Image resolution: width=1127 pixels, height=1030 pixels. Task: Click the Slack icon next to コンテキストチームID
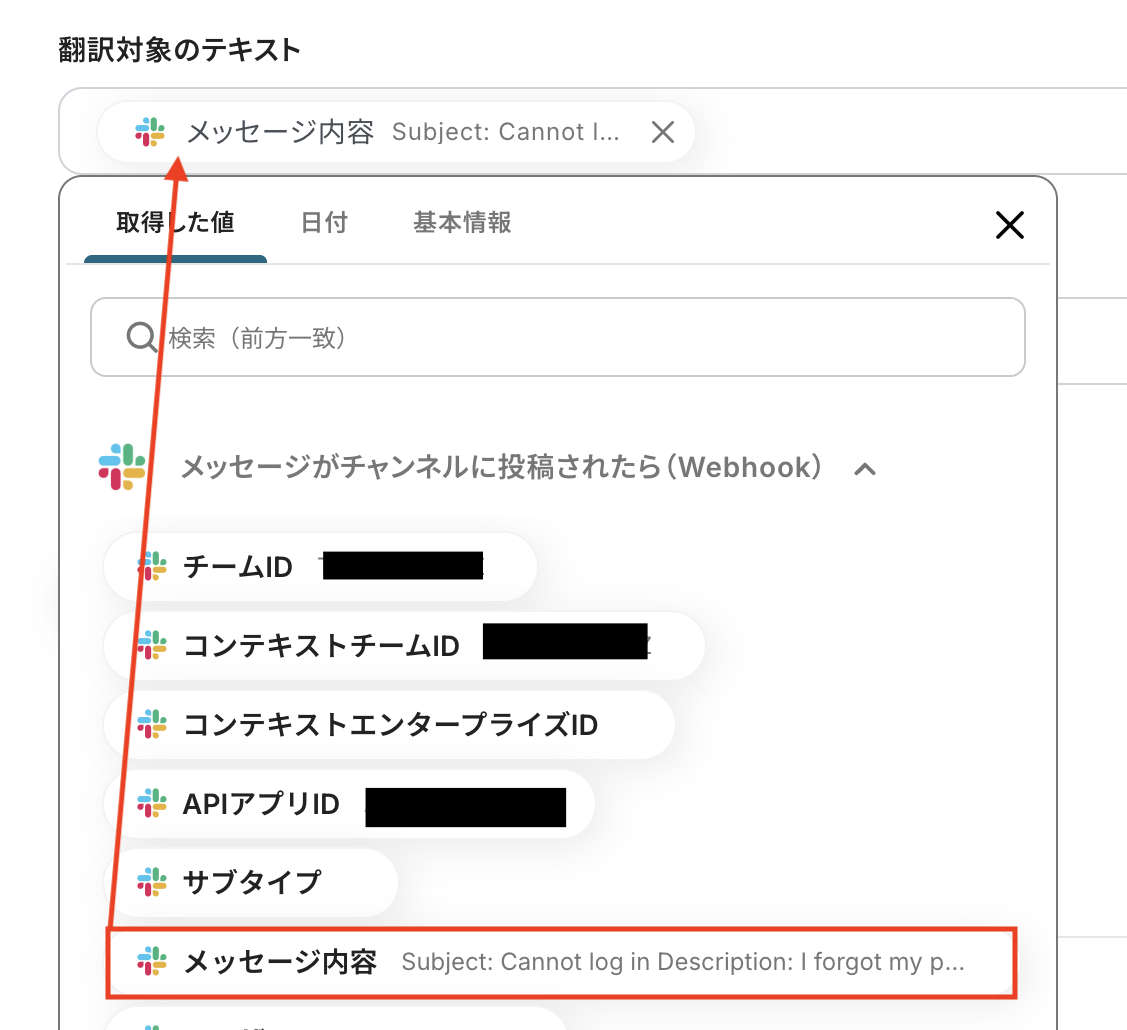[150, 645]
